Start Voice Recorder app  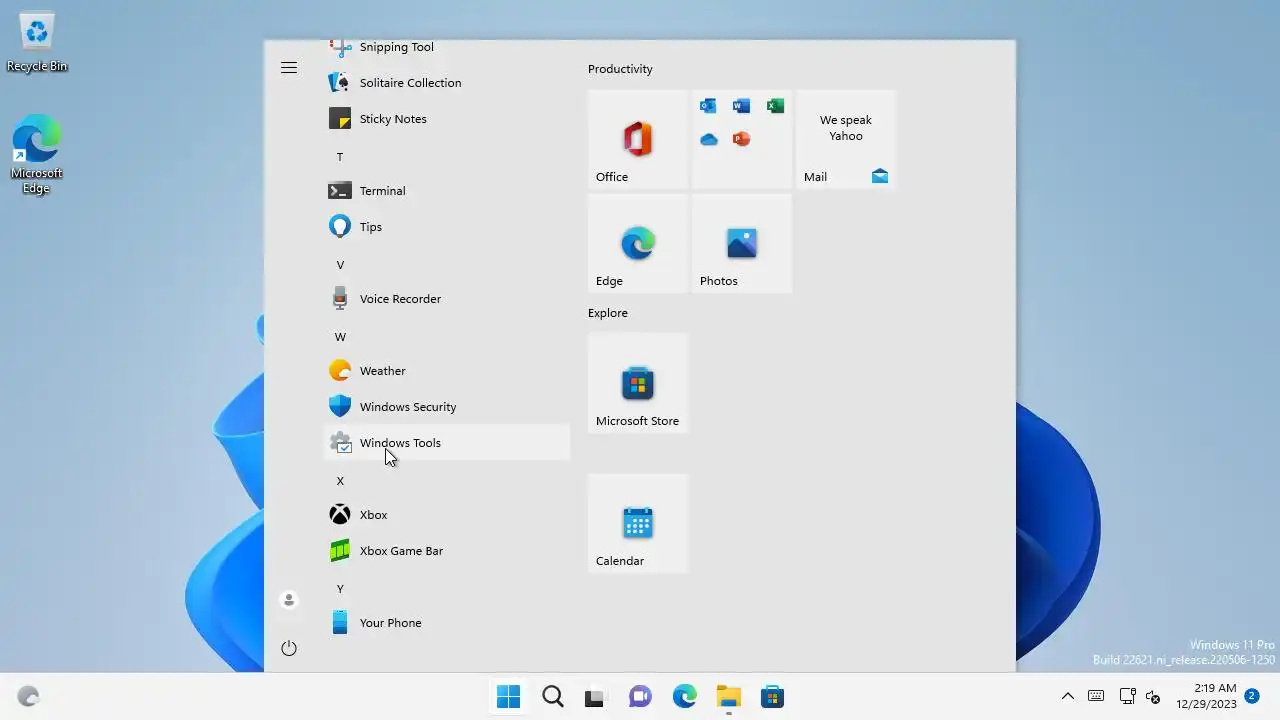(447, 299)
